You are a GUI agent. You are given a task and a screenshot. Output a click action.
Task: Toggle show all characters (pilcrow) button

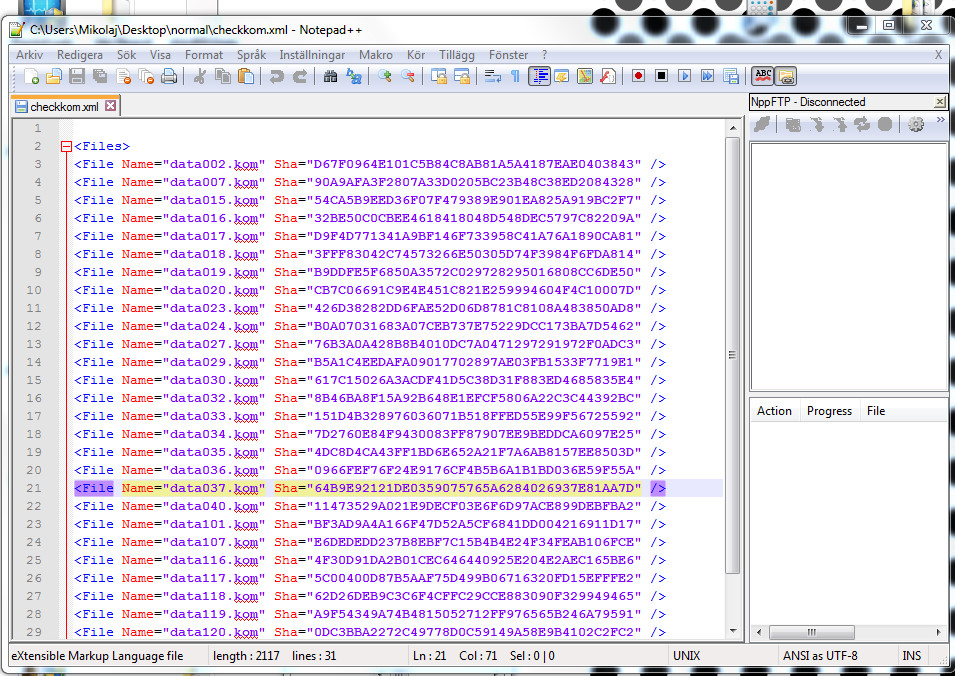(x=515, y=76)
